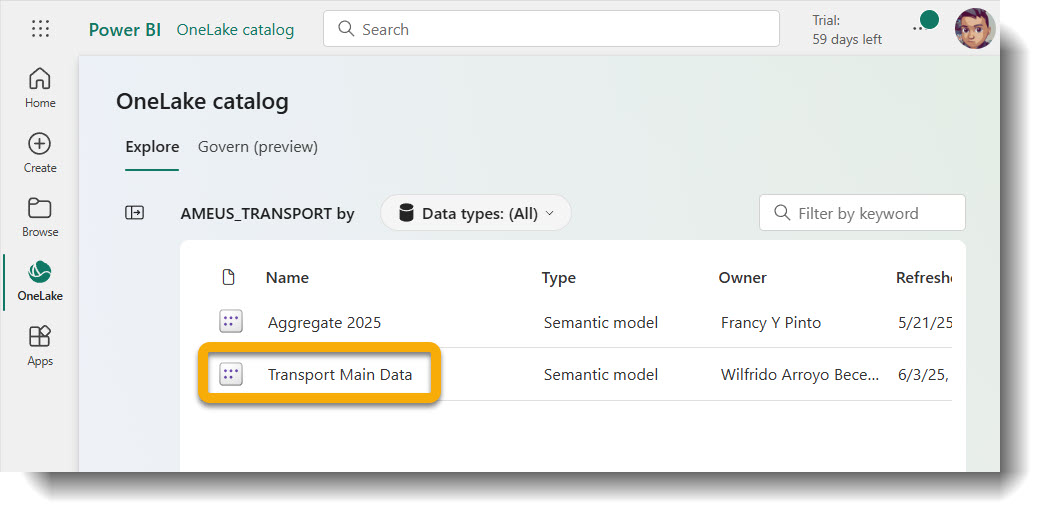The image size is (1052, 524).
Task: Click the Transport Main Data model icon
Action: pos(231,375)
